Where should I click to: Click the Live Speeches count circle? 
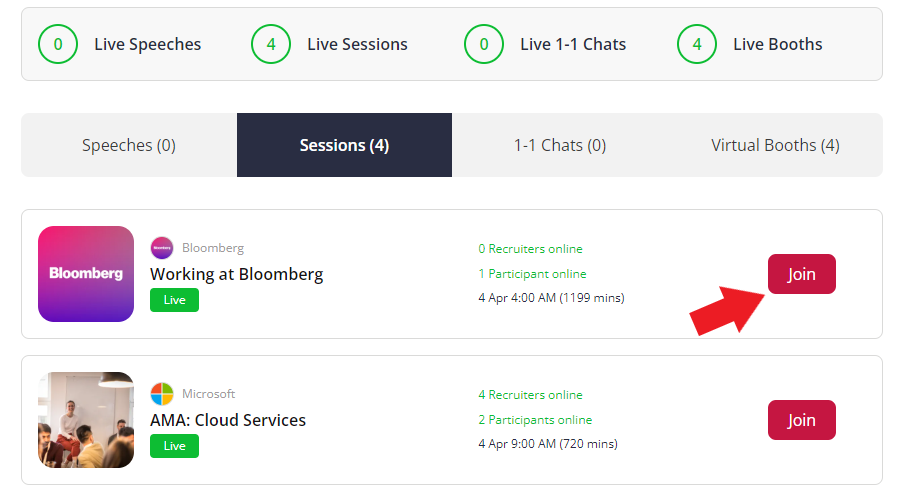[58, 44]
